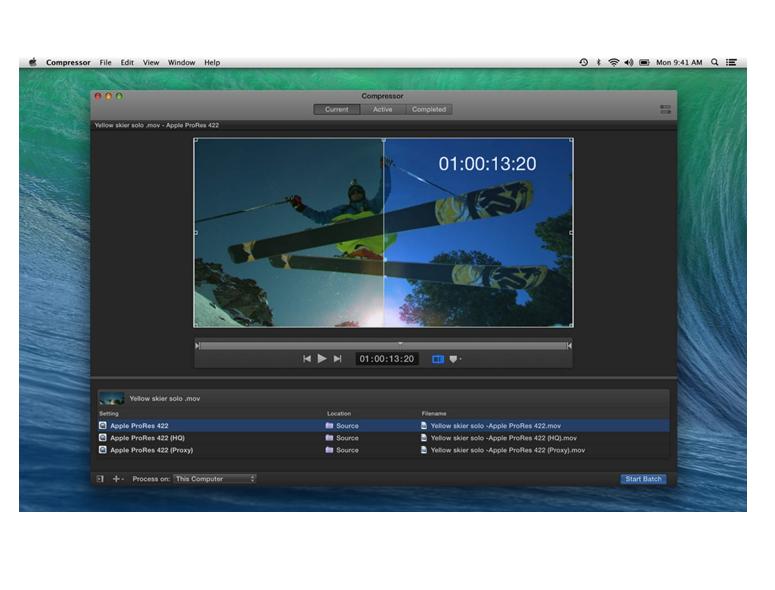Click the Apple ProRes 422 setting icon
This screenshot has width=775, height=590.
pos(103,425)
